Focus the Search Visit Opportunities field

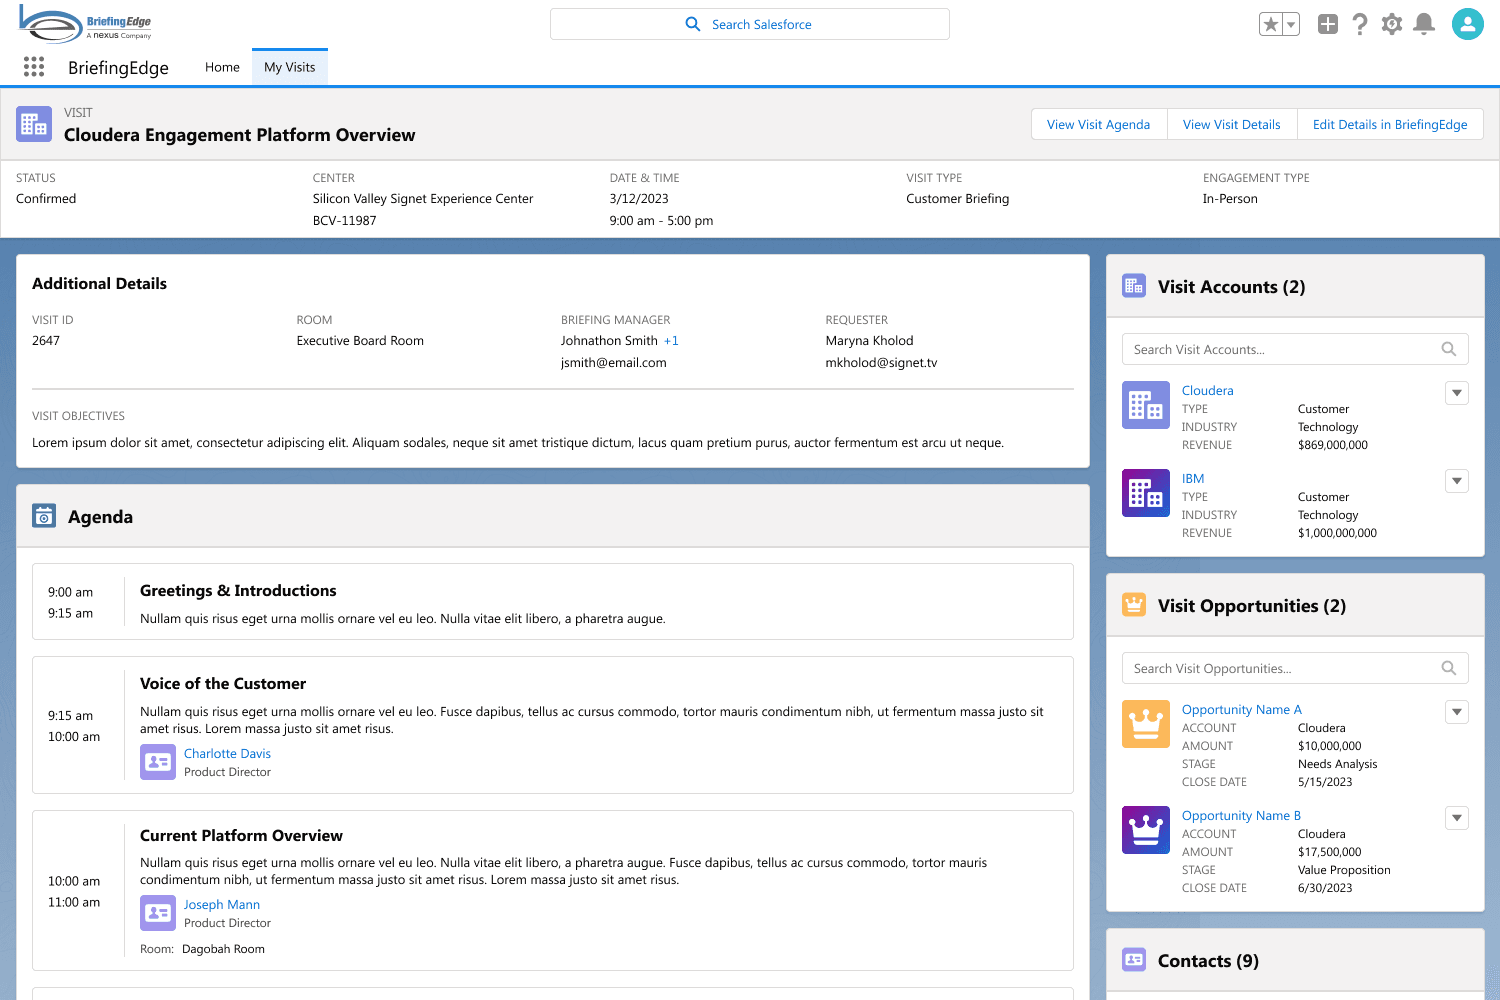click(1295, 668)
